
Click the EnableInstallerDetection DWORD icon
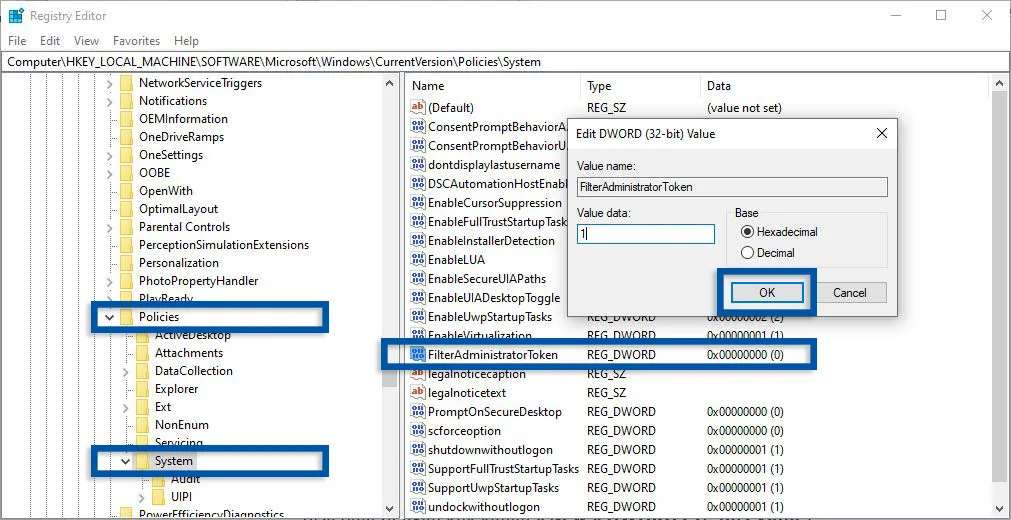click(x=418, y=241)
